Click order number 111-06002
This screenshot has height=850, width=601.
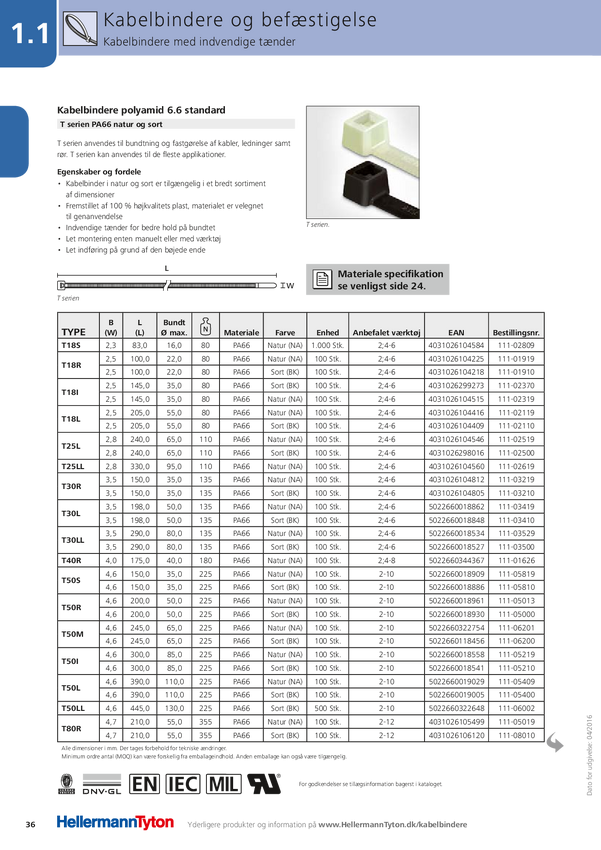coord(516,708)
